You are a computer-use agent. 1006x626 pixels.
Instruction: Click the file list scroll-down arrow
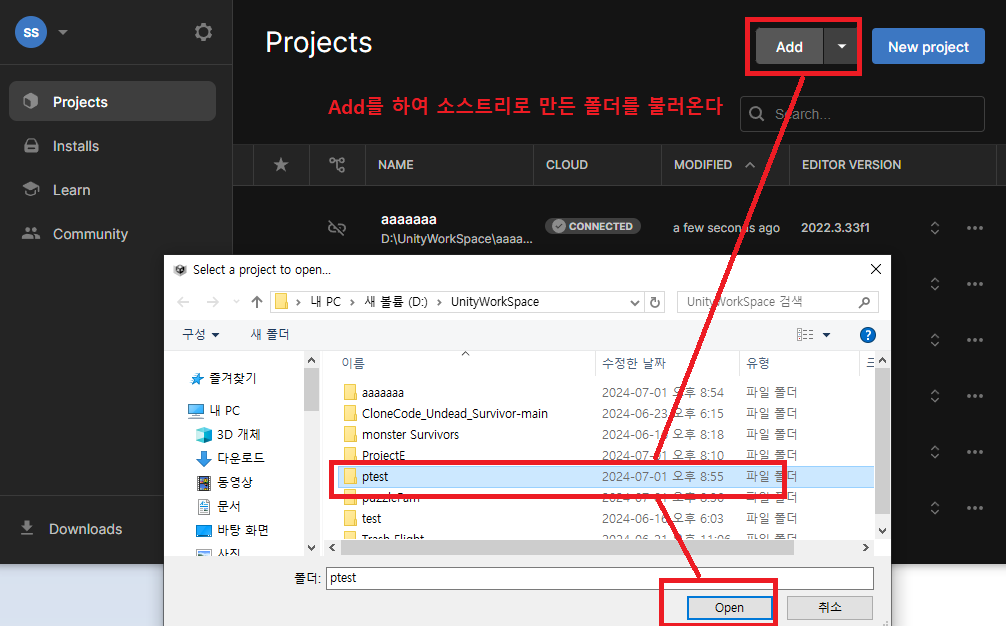[x=882, y=530]
